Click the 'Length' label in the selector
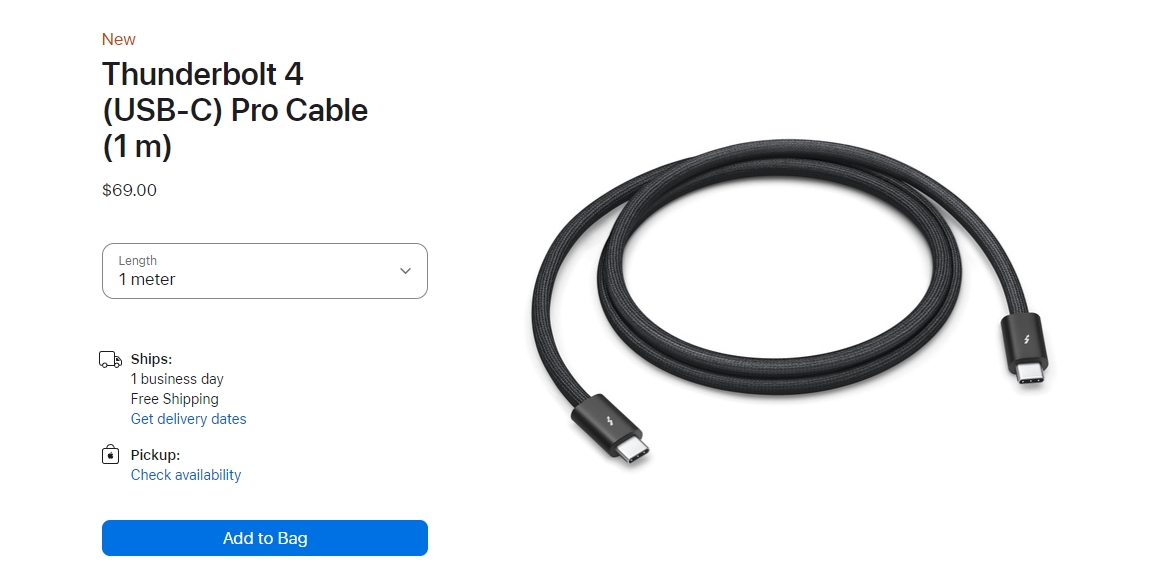Image resolution: width=1164 pixels, height=574 pixels. click(137, 261)
